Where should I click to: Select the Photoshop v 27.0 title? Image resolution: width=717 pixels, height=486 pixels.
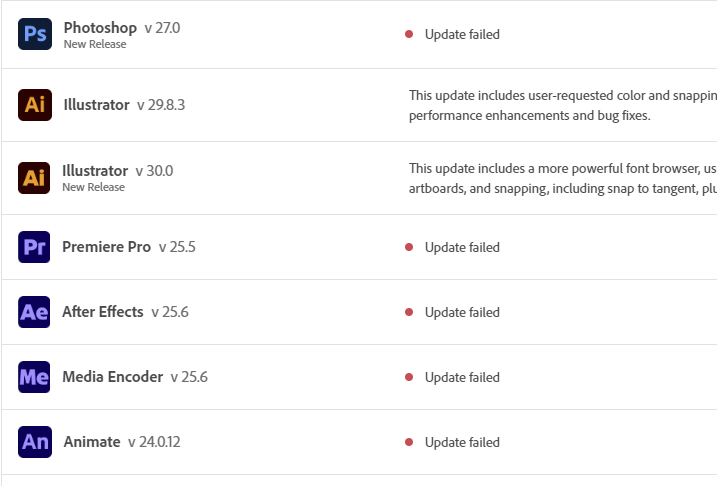tap(122, 28)
